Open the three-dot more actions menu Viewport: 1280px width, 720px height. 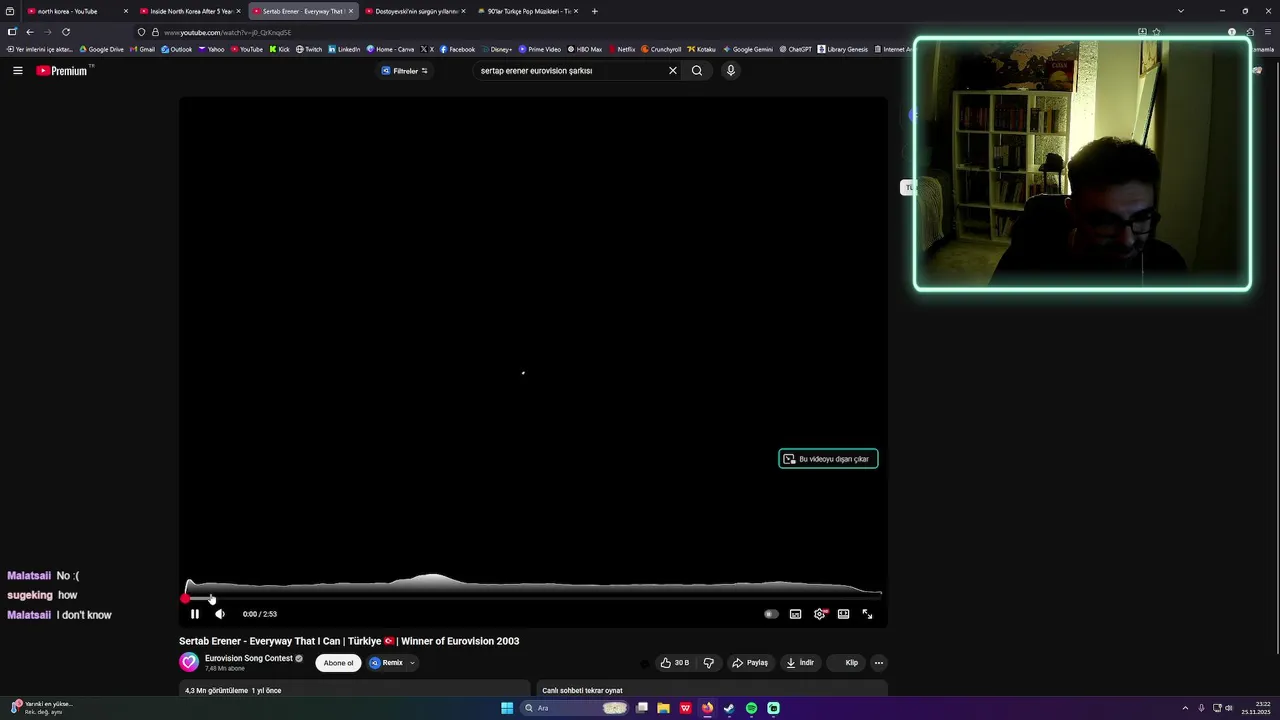tap(879, 662)
